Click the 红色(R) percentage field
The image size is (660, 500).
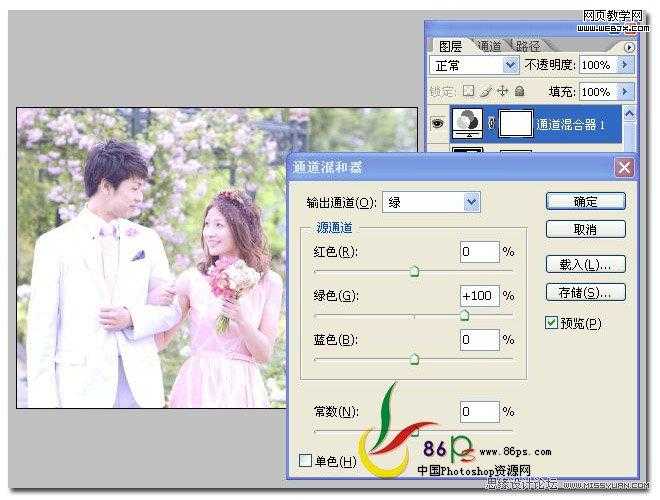tap(479, 252)
